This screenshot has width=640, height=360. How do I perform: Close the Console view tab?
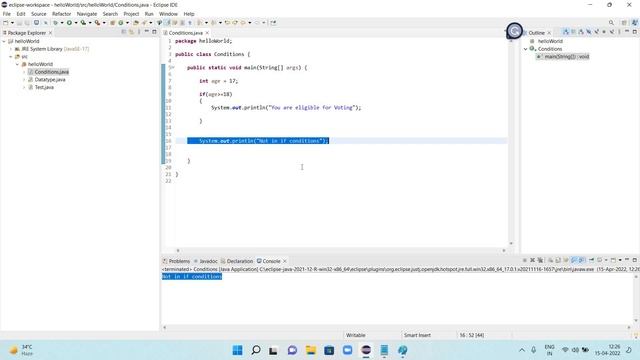[285, 261]
